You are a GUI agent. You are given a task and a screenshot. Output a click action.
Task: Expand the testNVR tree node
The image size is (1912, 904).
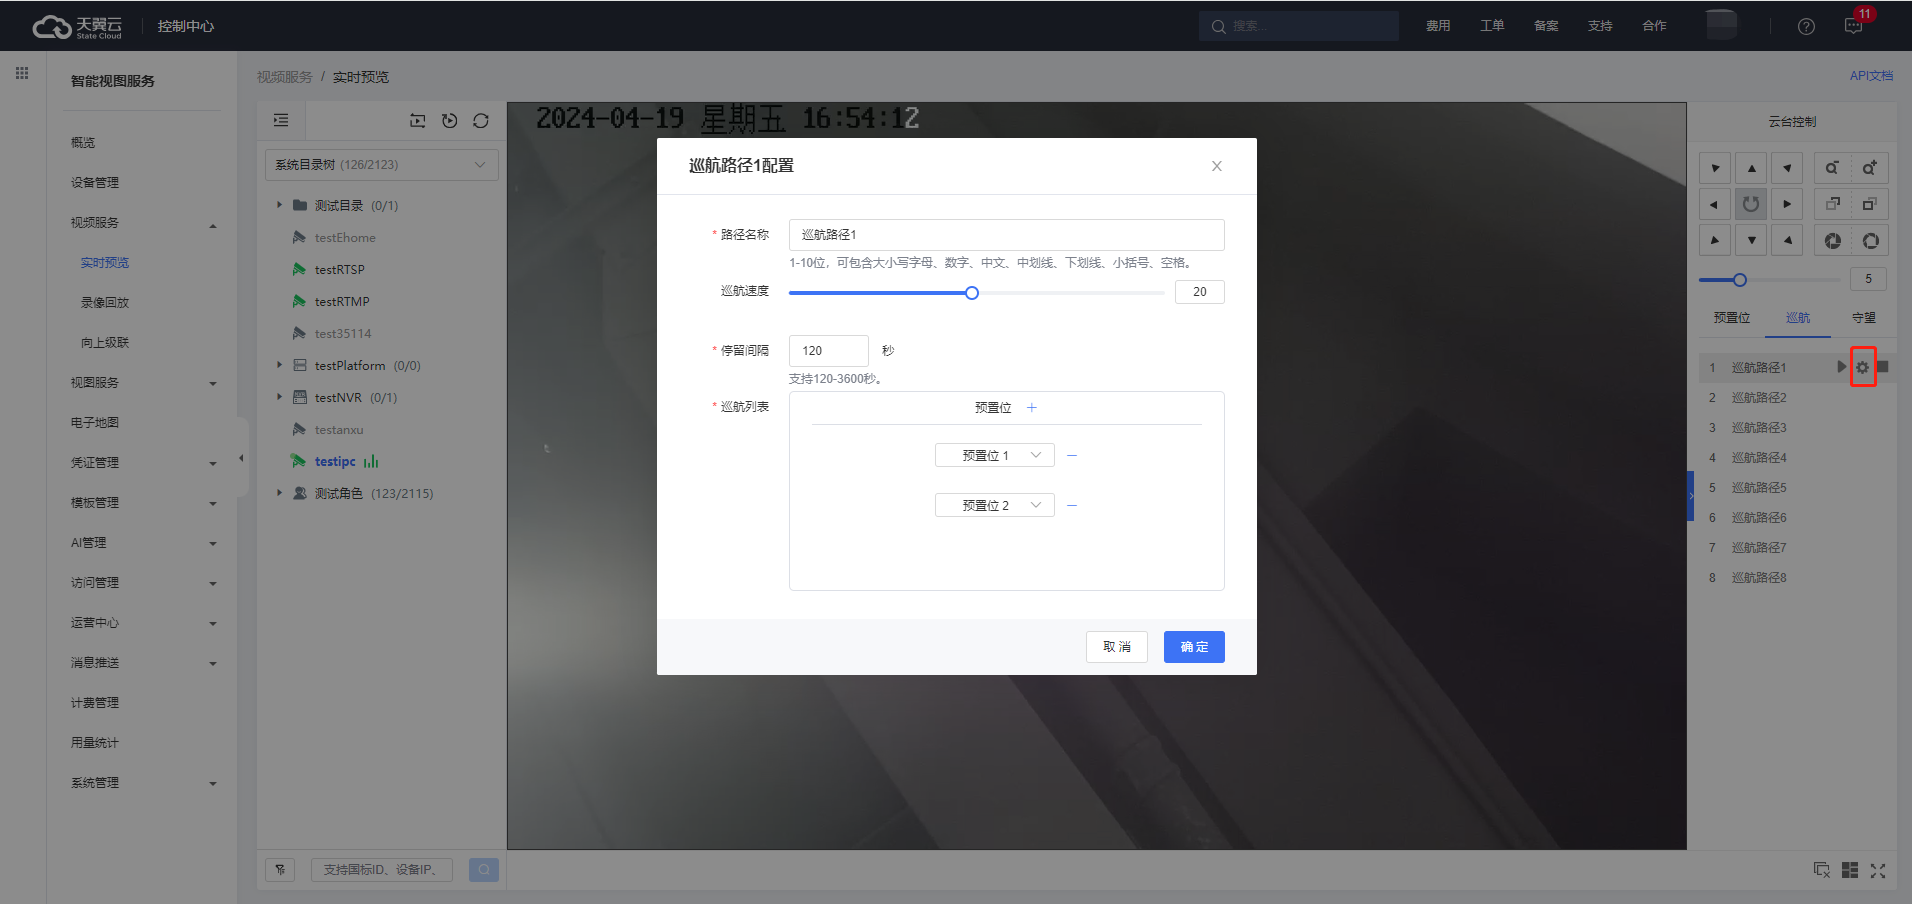(x=279, y=397)
